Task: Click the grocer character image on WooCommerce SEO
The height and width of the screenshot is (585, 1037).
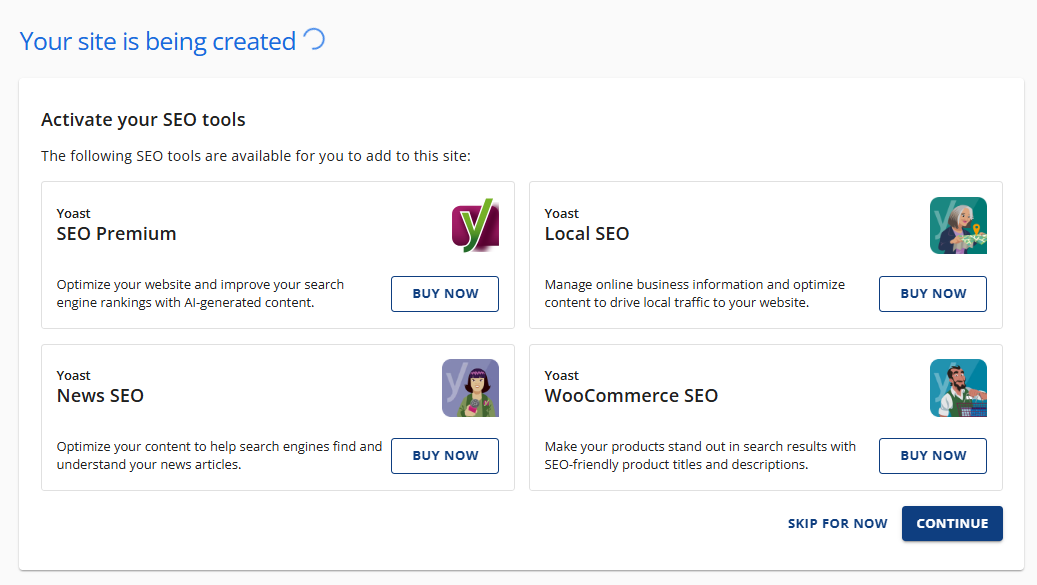Action: (958, 387)
